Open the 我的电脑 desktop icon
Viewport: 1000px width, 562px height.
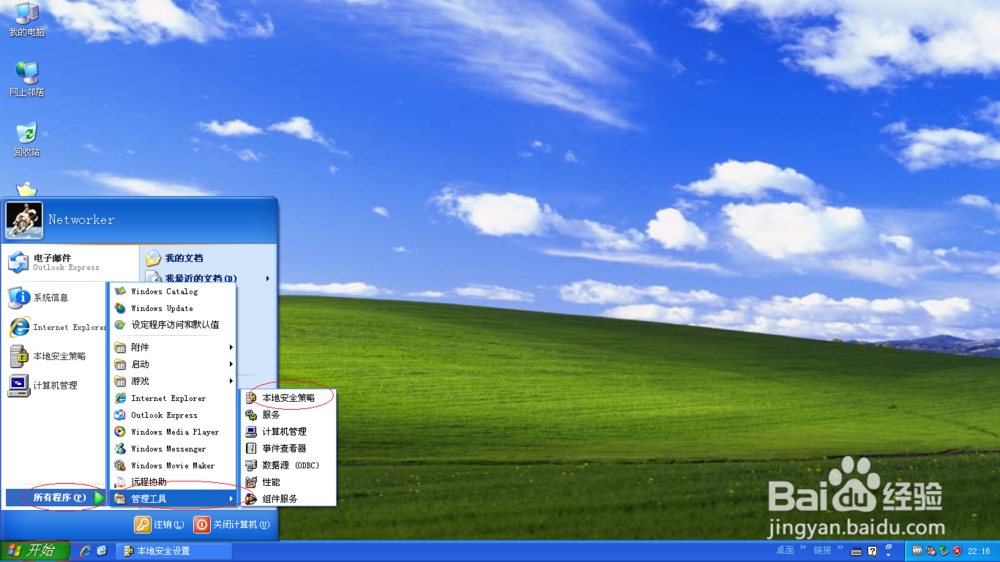(x=27, y=19)
